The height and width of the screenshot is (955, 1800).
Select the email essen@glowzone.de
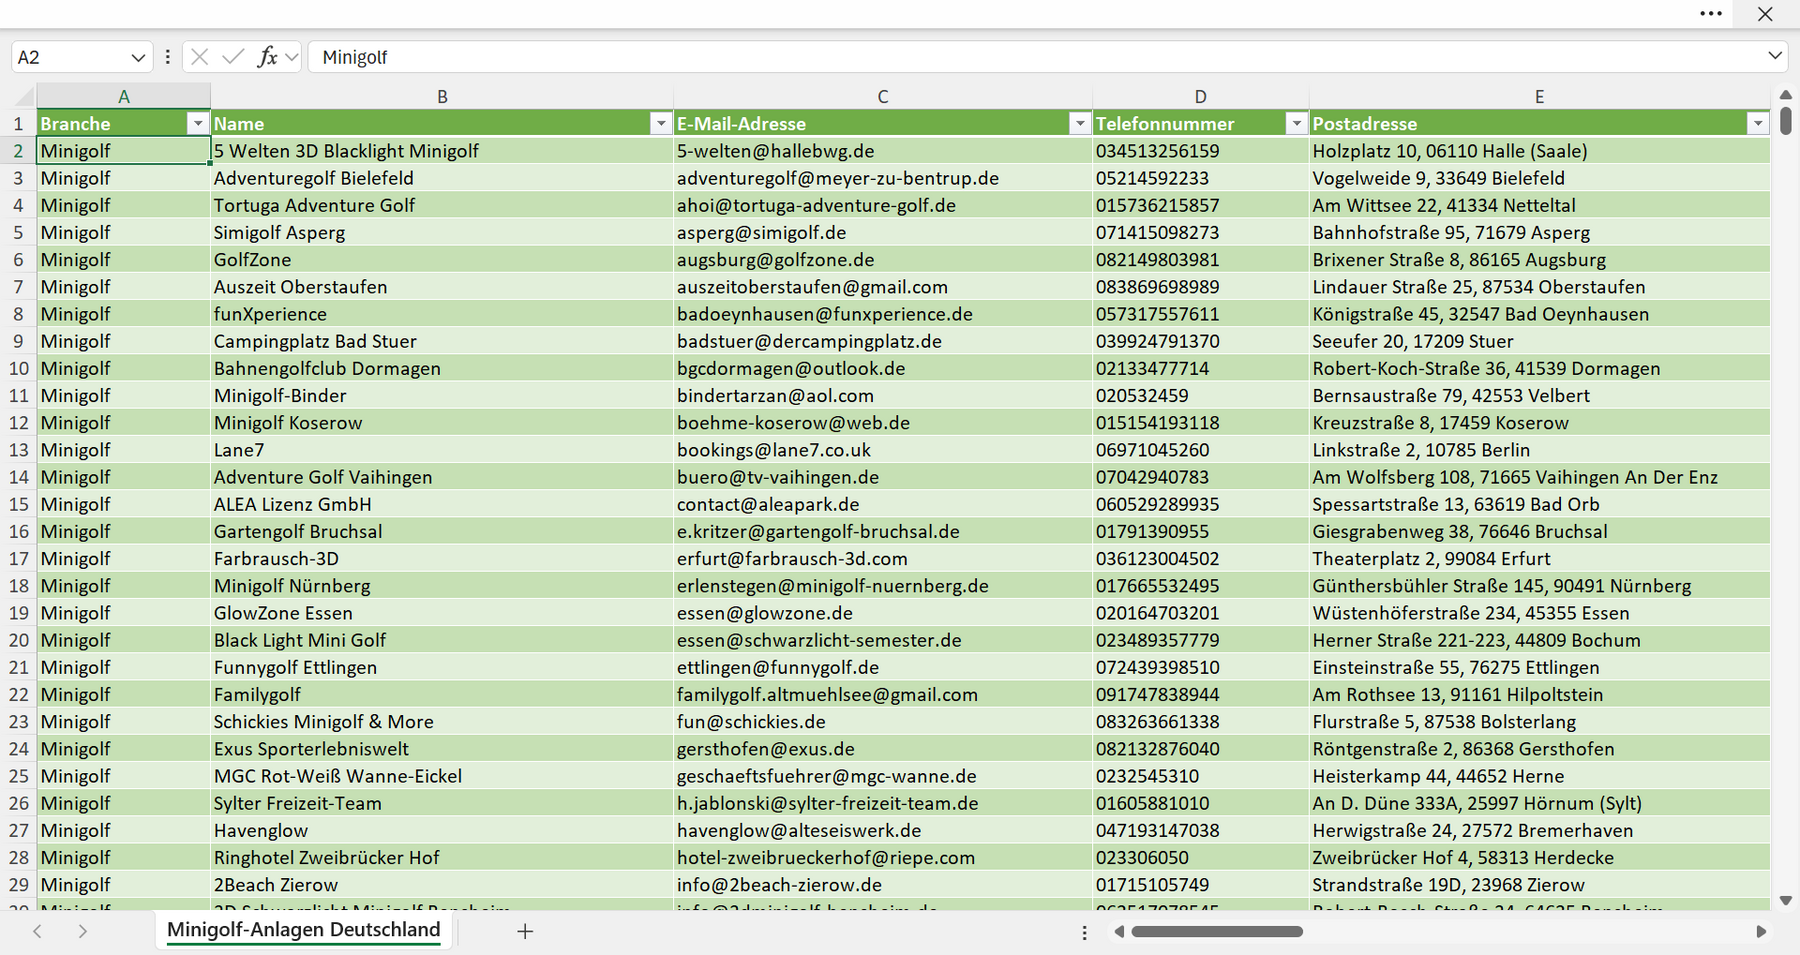(x=883, y=613)
